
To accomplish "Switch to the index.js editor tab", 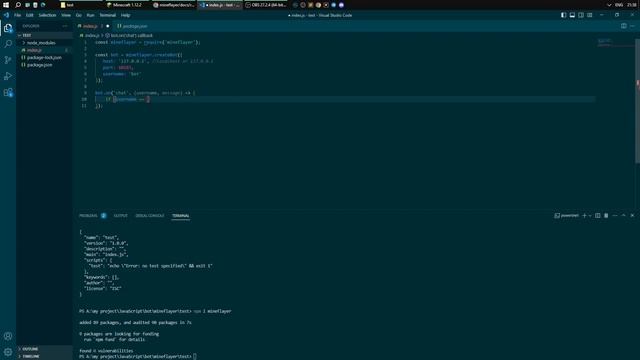I will click(90, 26).
